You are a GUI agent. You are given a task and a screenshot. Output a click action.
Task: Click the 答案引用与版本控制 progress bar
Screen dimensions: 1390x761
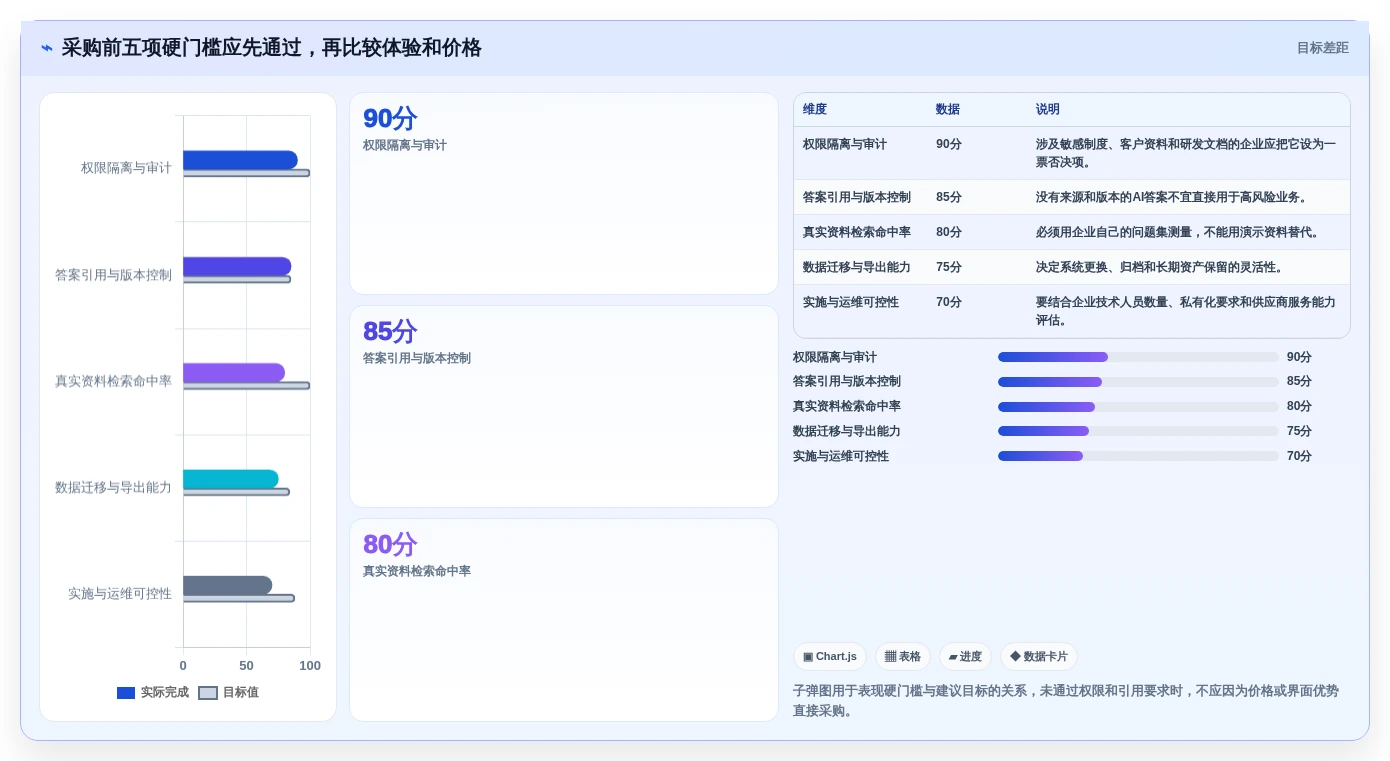coord(1138,382)
